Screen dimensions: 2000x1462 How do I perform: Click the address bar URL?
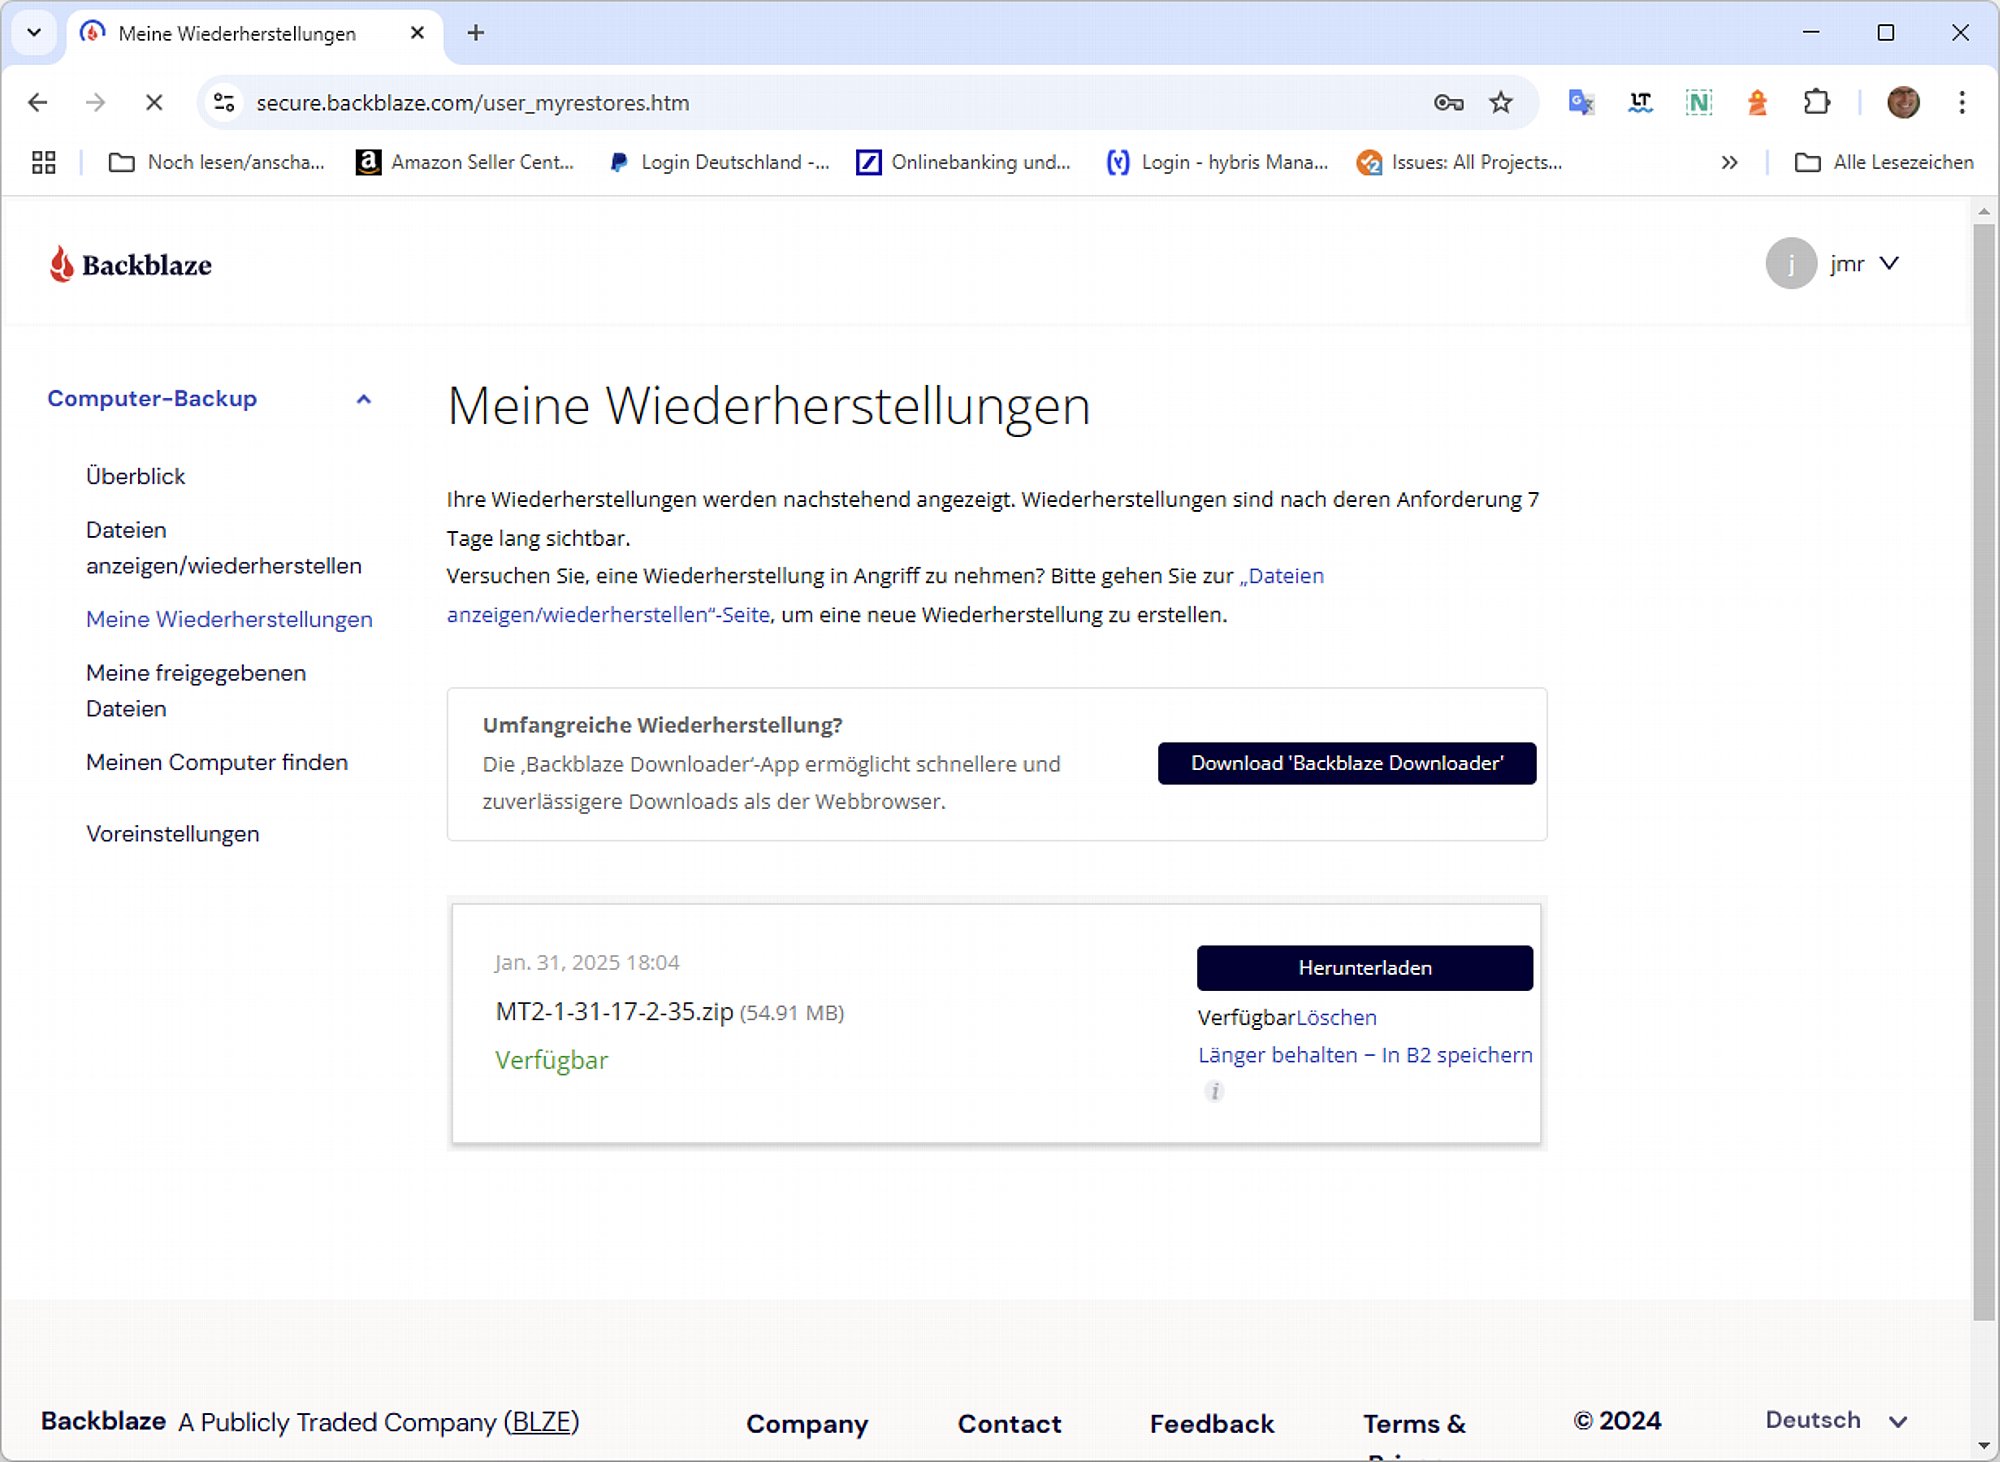[473, 103]
